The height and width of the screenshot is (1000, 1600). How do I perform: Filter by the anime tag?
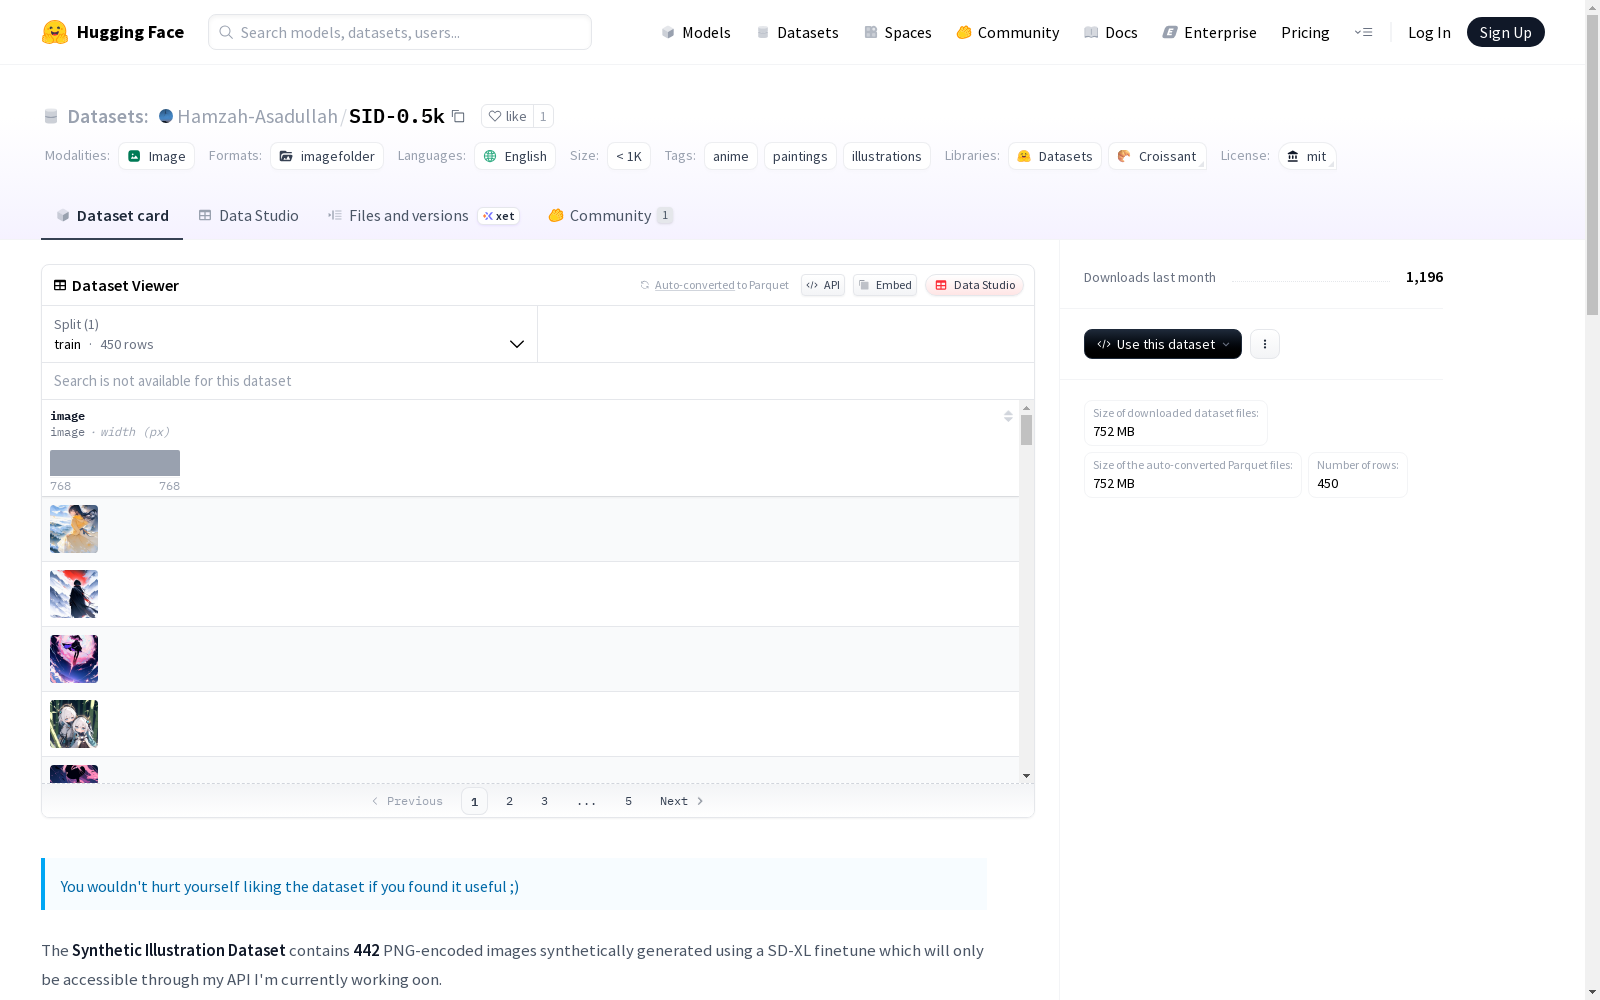(x=731, y=156)
